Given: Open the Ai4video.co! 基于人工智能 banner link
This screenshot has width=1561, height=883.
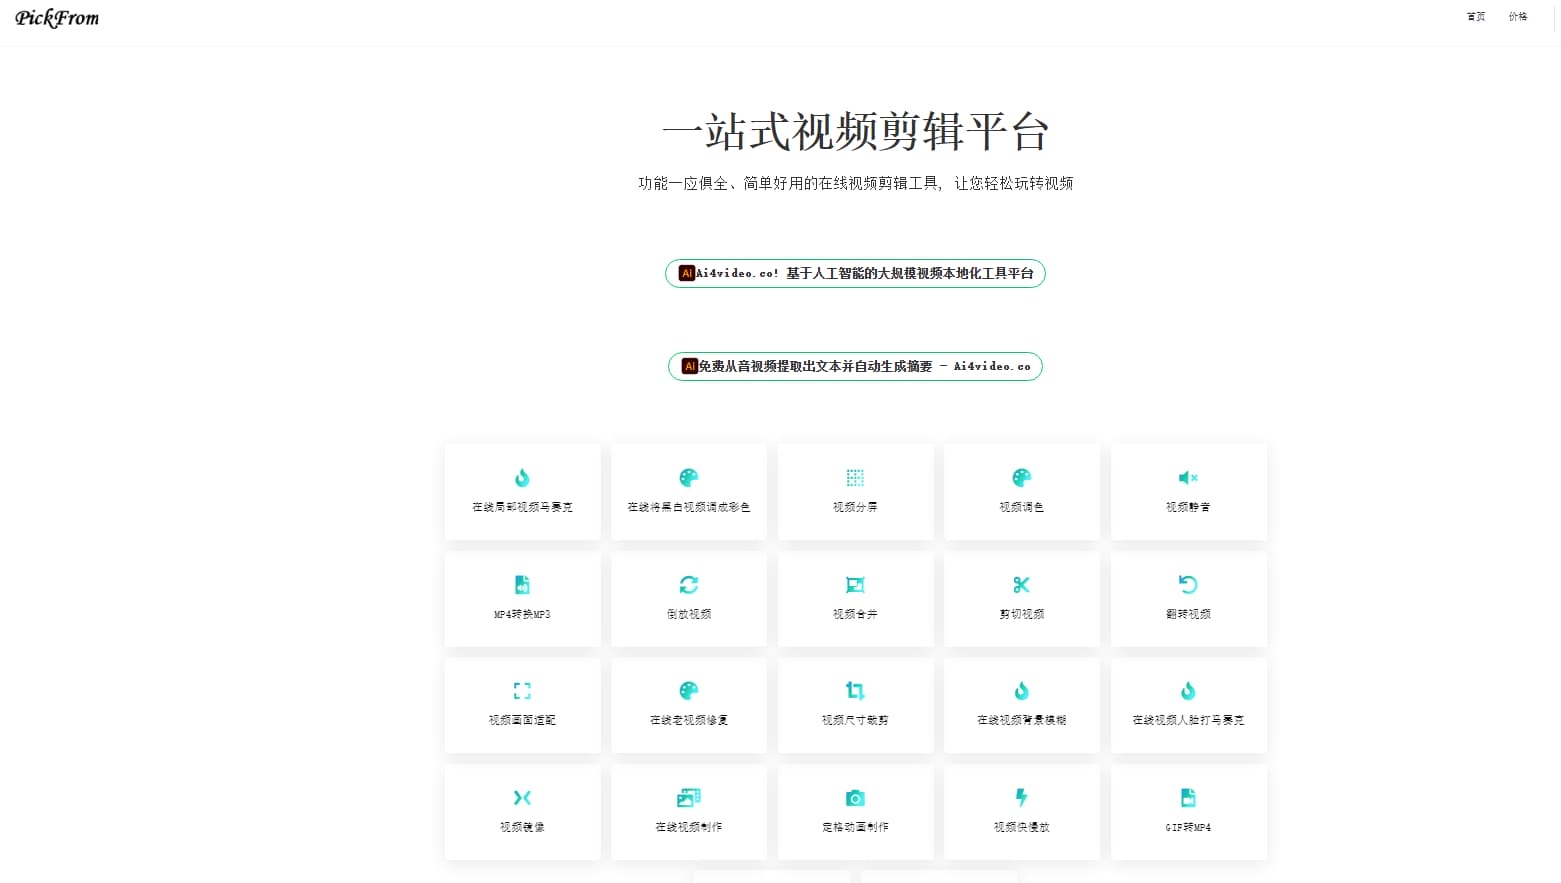Looking at the screenshot, I should tap(855, 273).
